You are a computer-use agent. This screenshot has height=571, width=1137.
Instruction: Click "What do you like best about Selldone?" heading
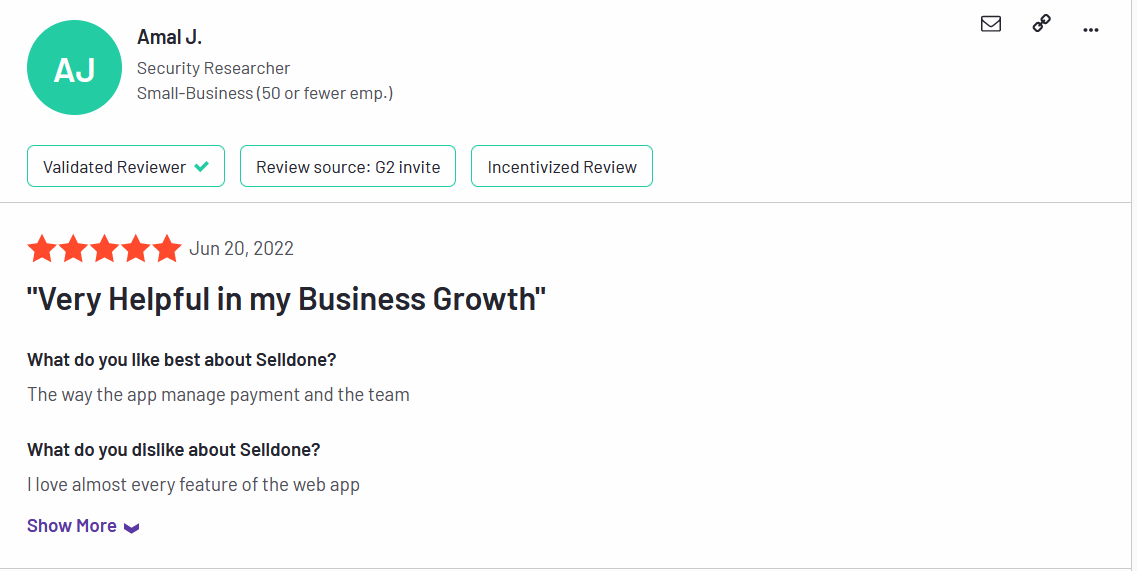[x=181, y=360]
